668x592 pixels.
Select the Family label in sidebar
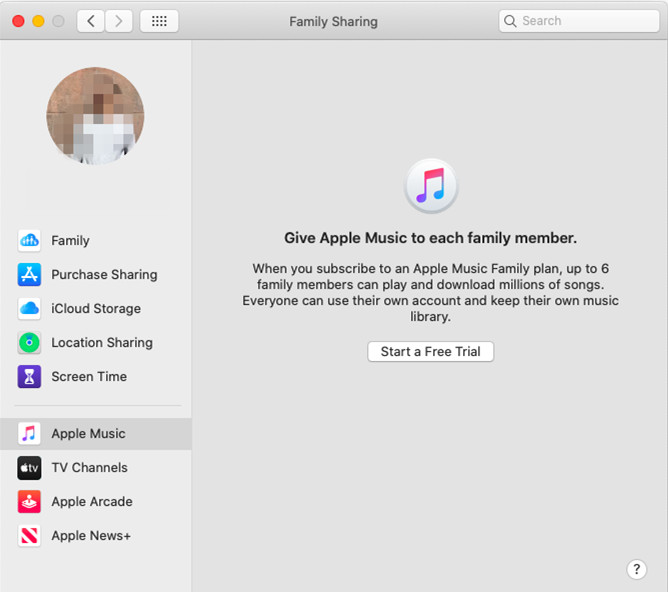coord(70,241)
